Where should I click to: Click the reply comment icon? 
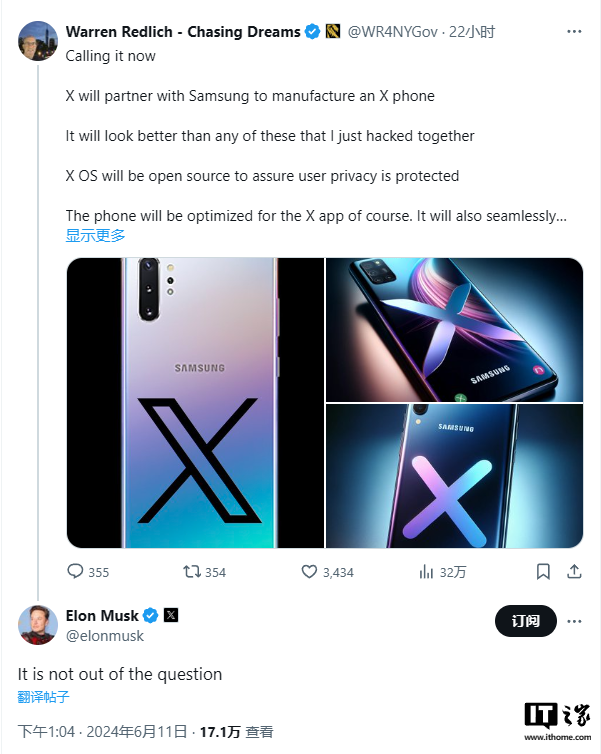[75, 572]
